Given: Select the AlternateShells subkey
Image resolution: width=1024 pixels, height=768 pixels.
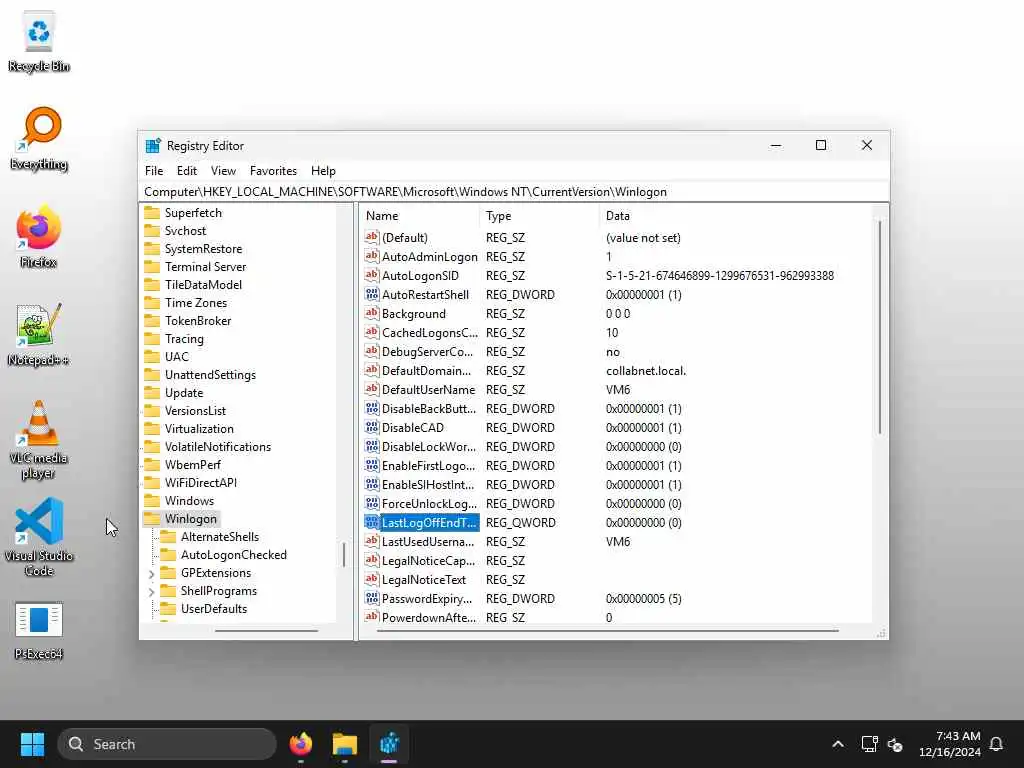Looking at the screenshot, I should point(219,536).
